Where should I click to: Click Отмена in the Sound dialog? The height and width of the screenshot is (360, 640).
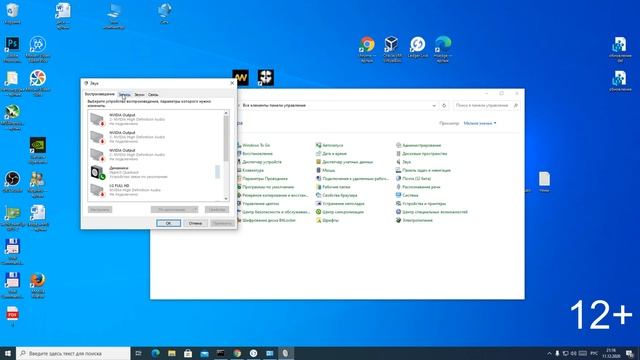pyautogui.click(x=196, y=223)
